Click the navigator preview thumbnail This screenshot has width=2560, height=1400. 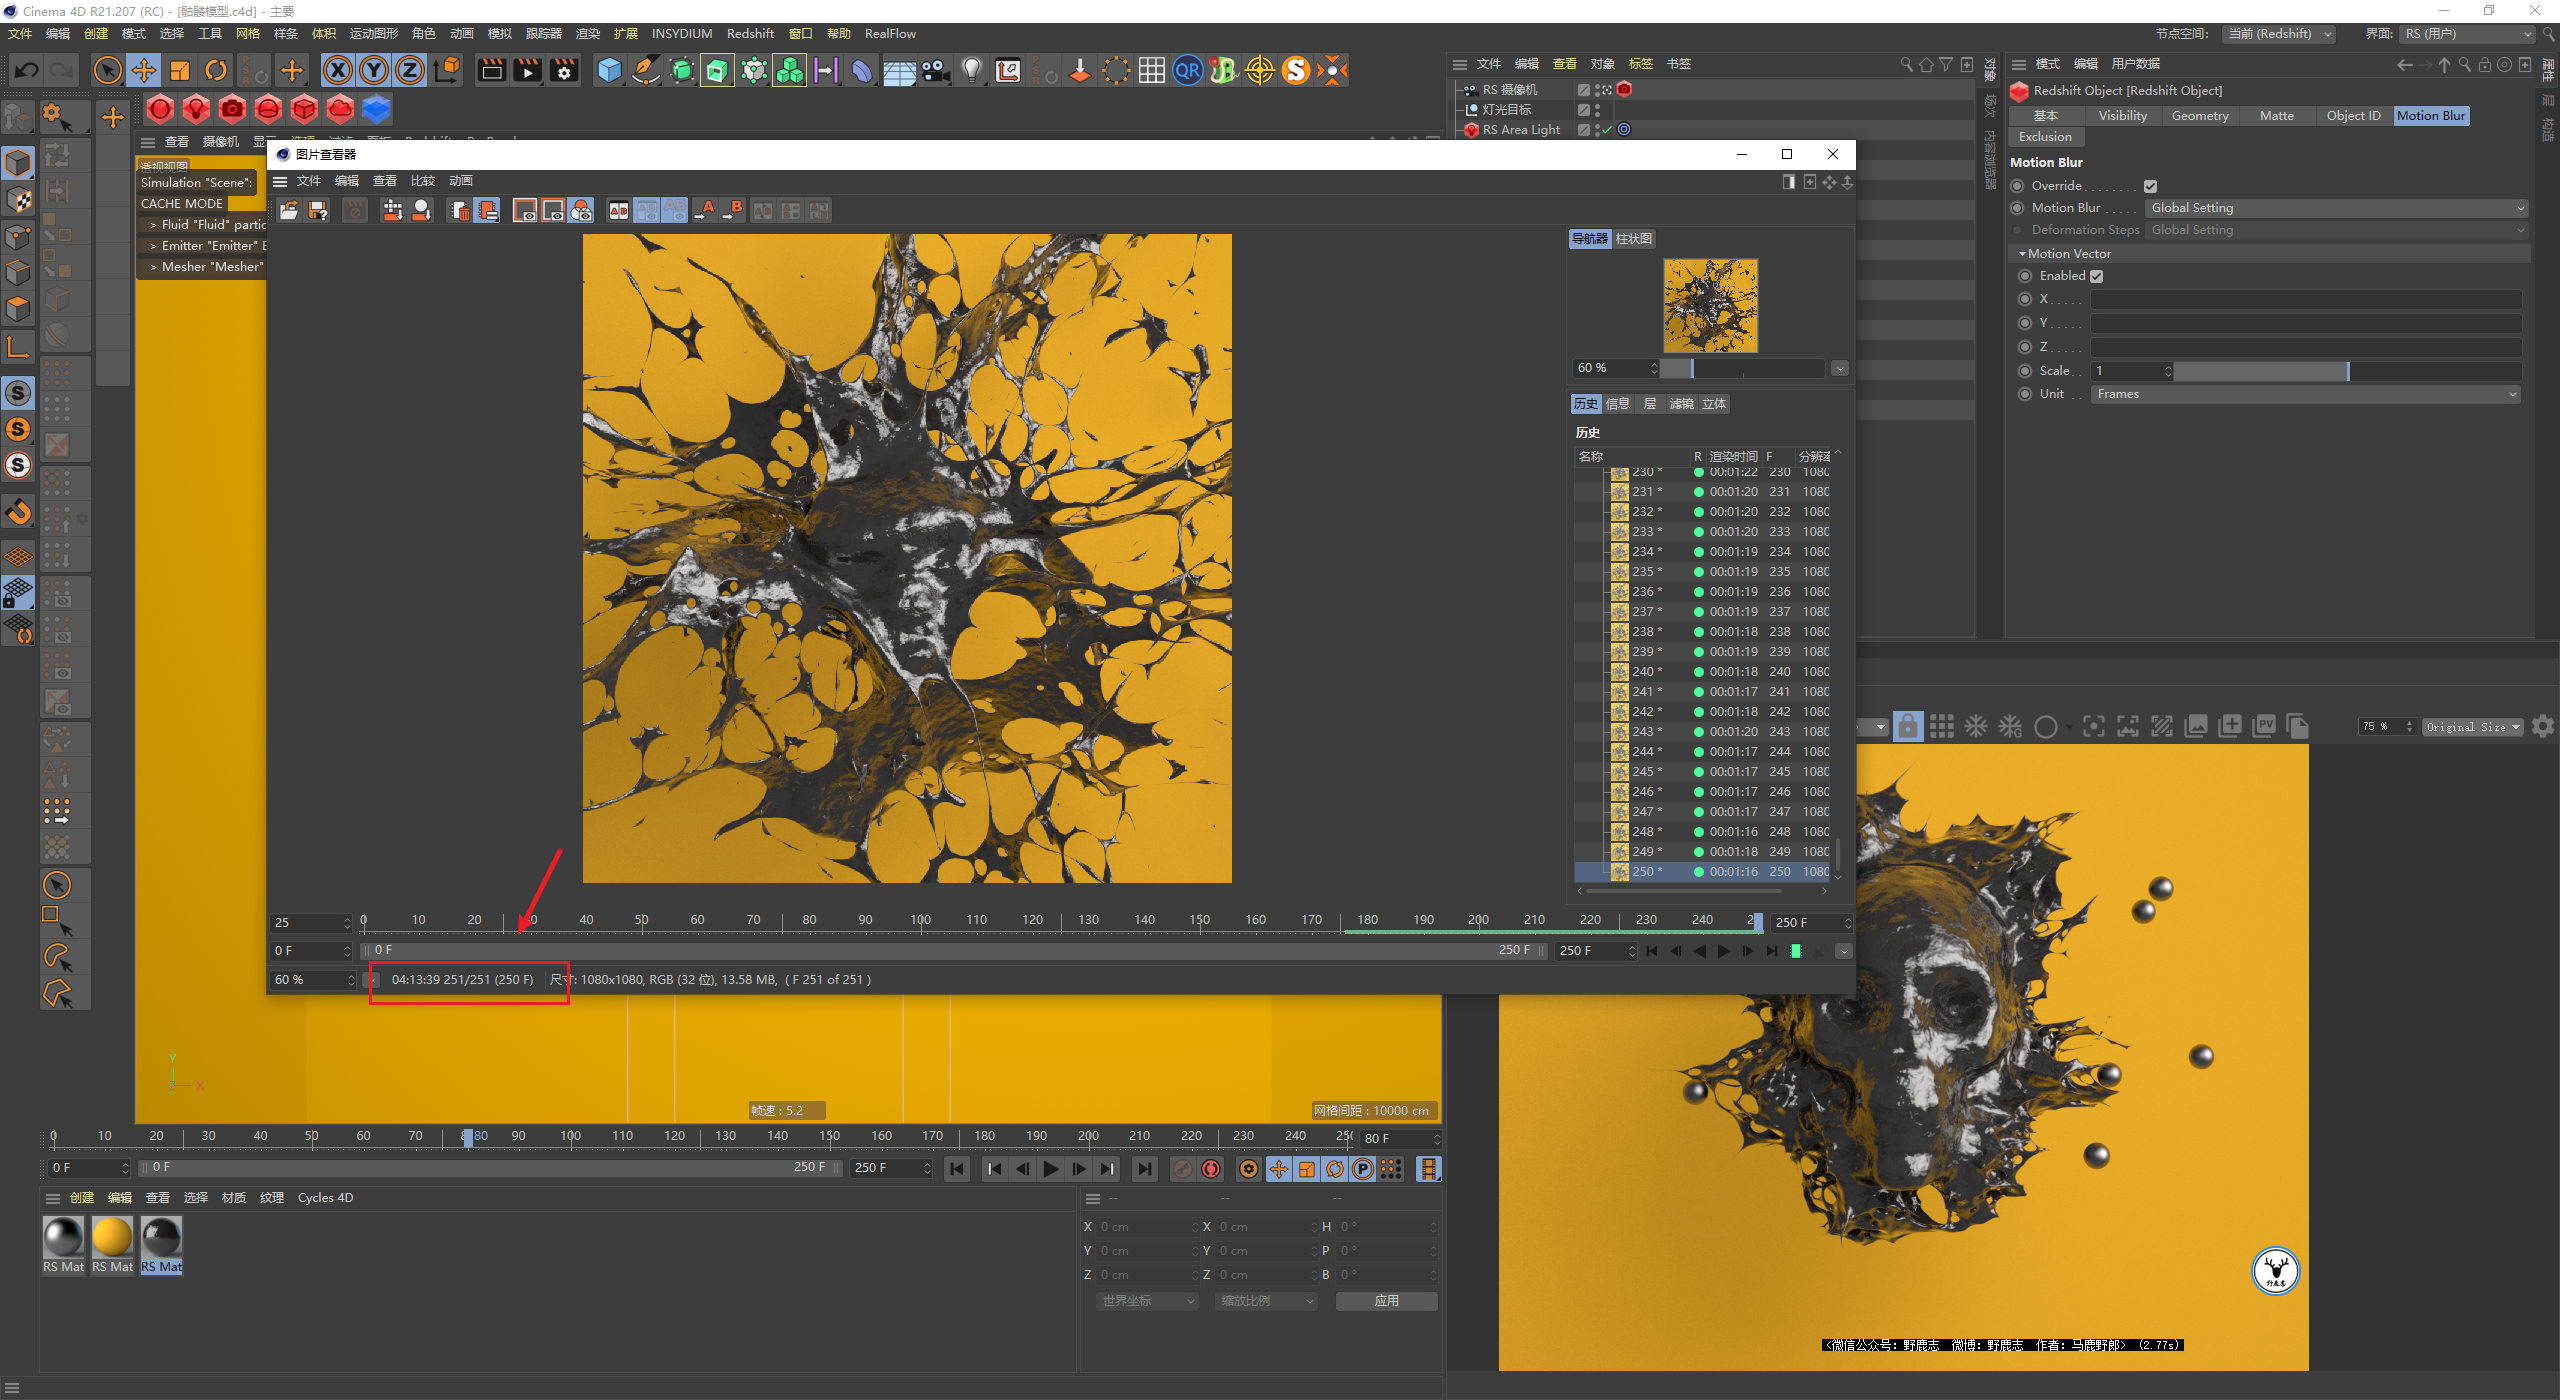pos(1710,305)
